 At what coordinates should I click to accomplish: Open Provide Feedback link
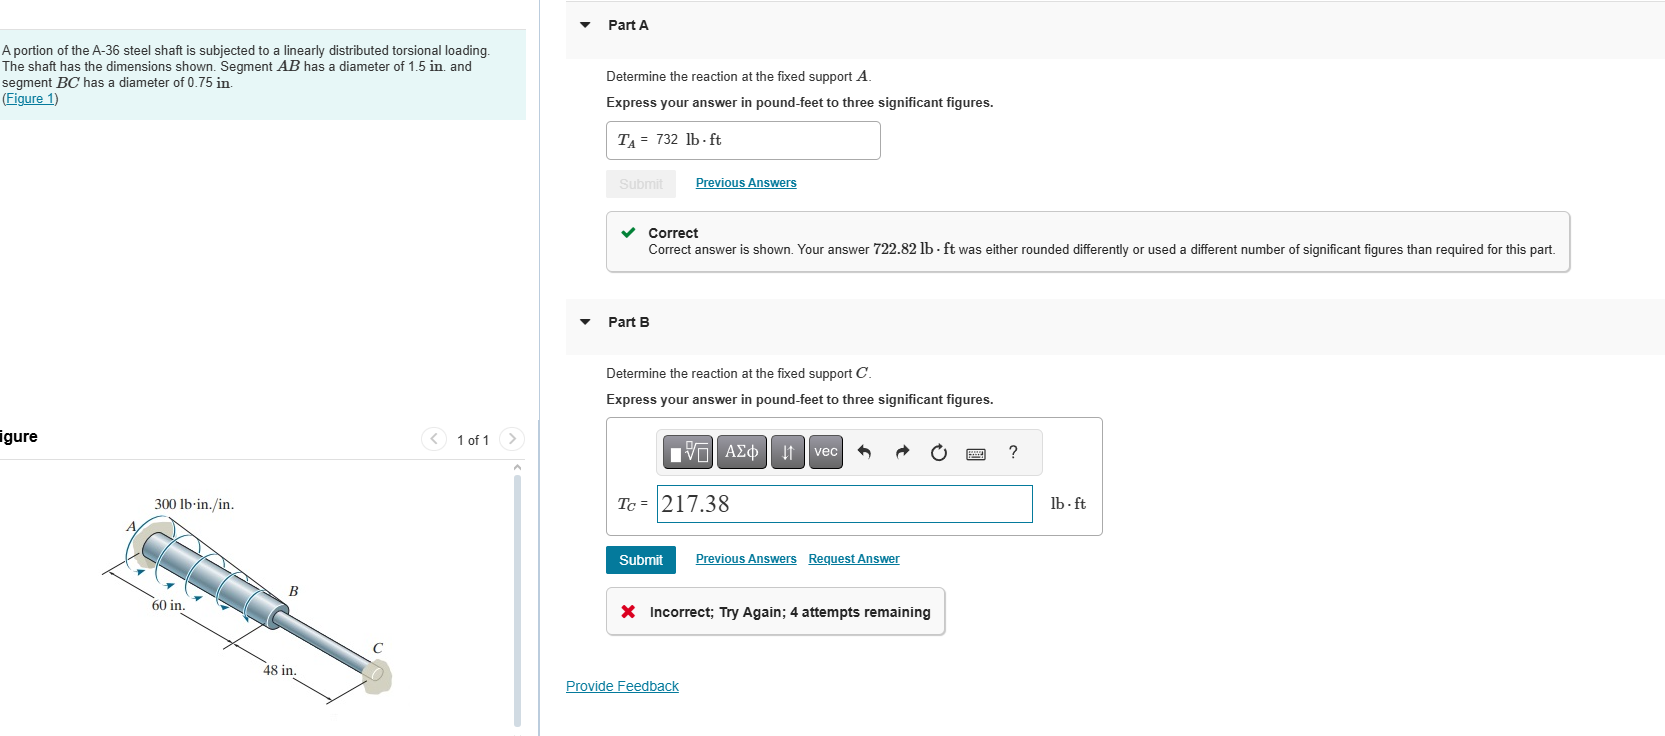[x=622, y=686]
